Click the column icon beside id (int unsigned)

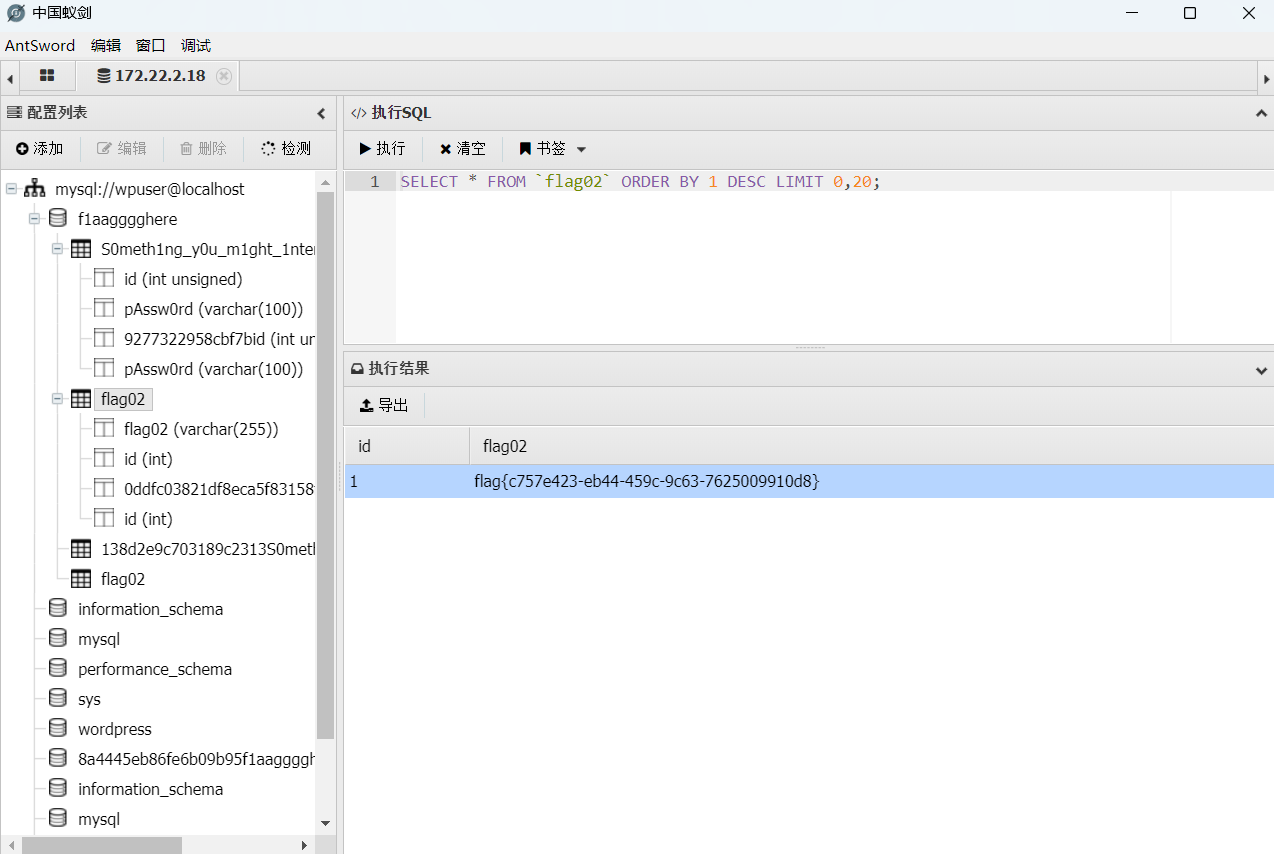(104, 279)
